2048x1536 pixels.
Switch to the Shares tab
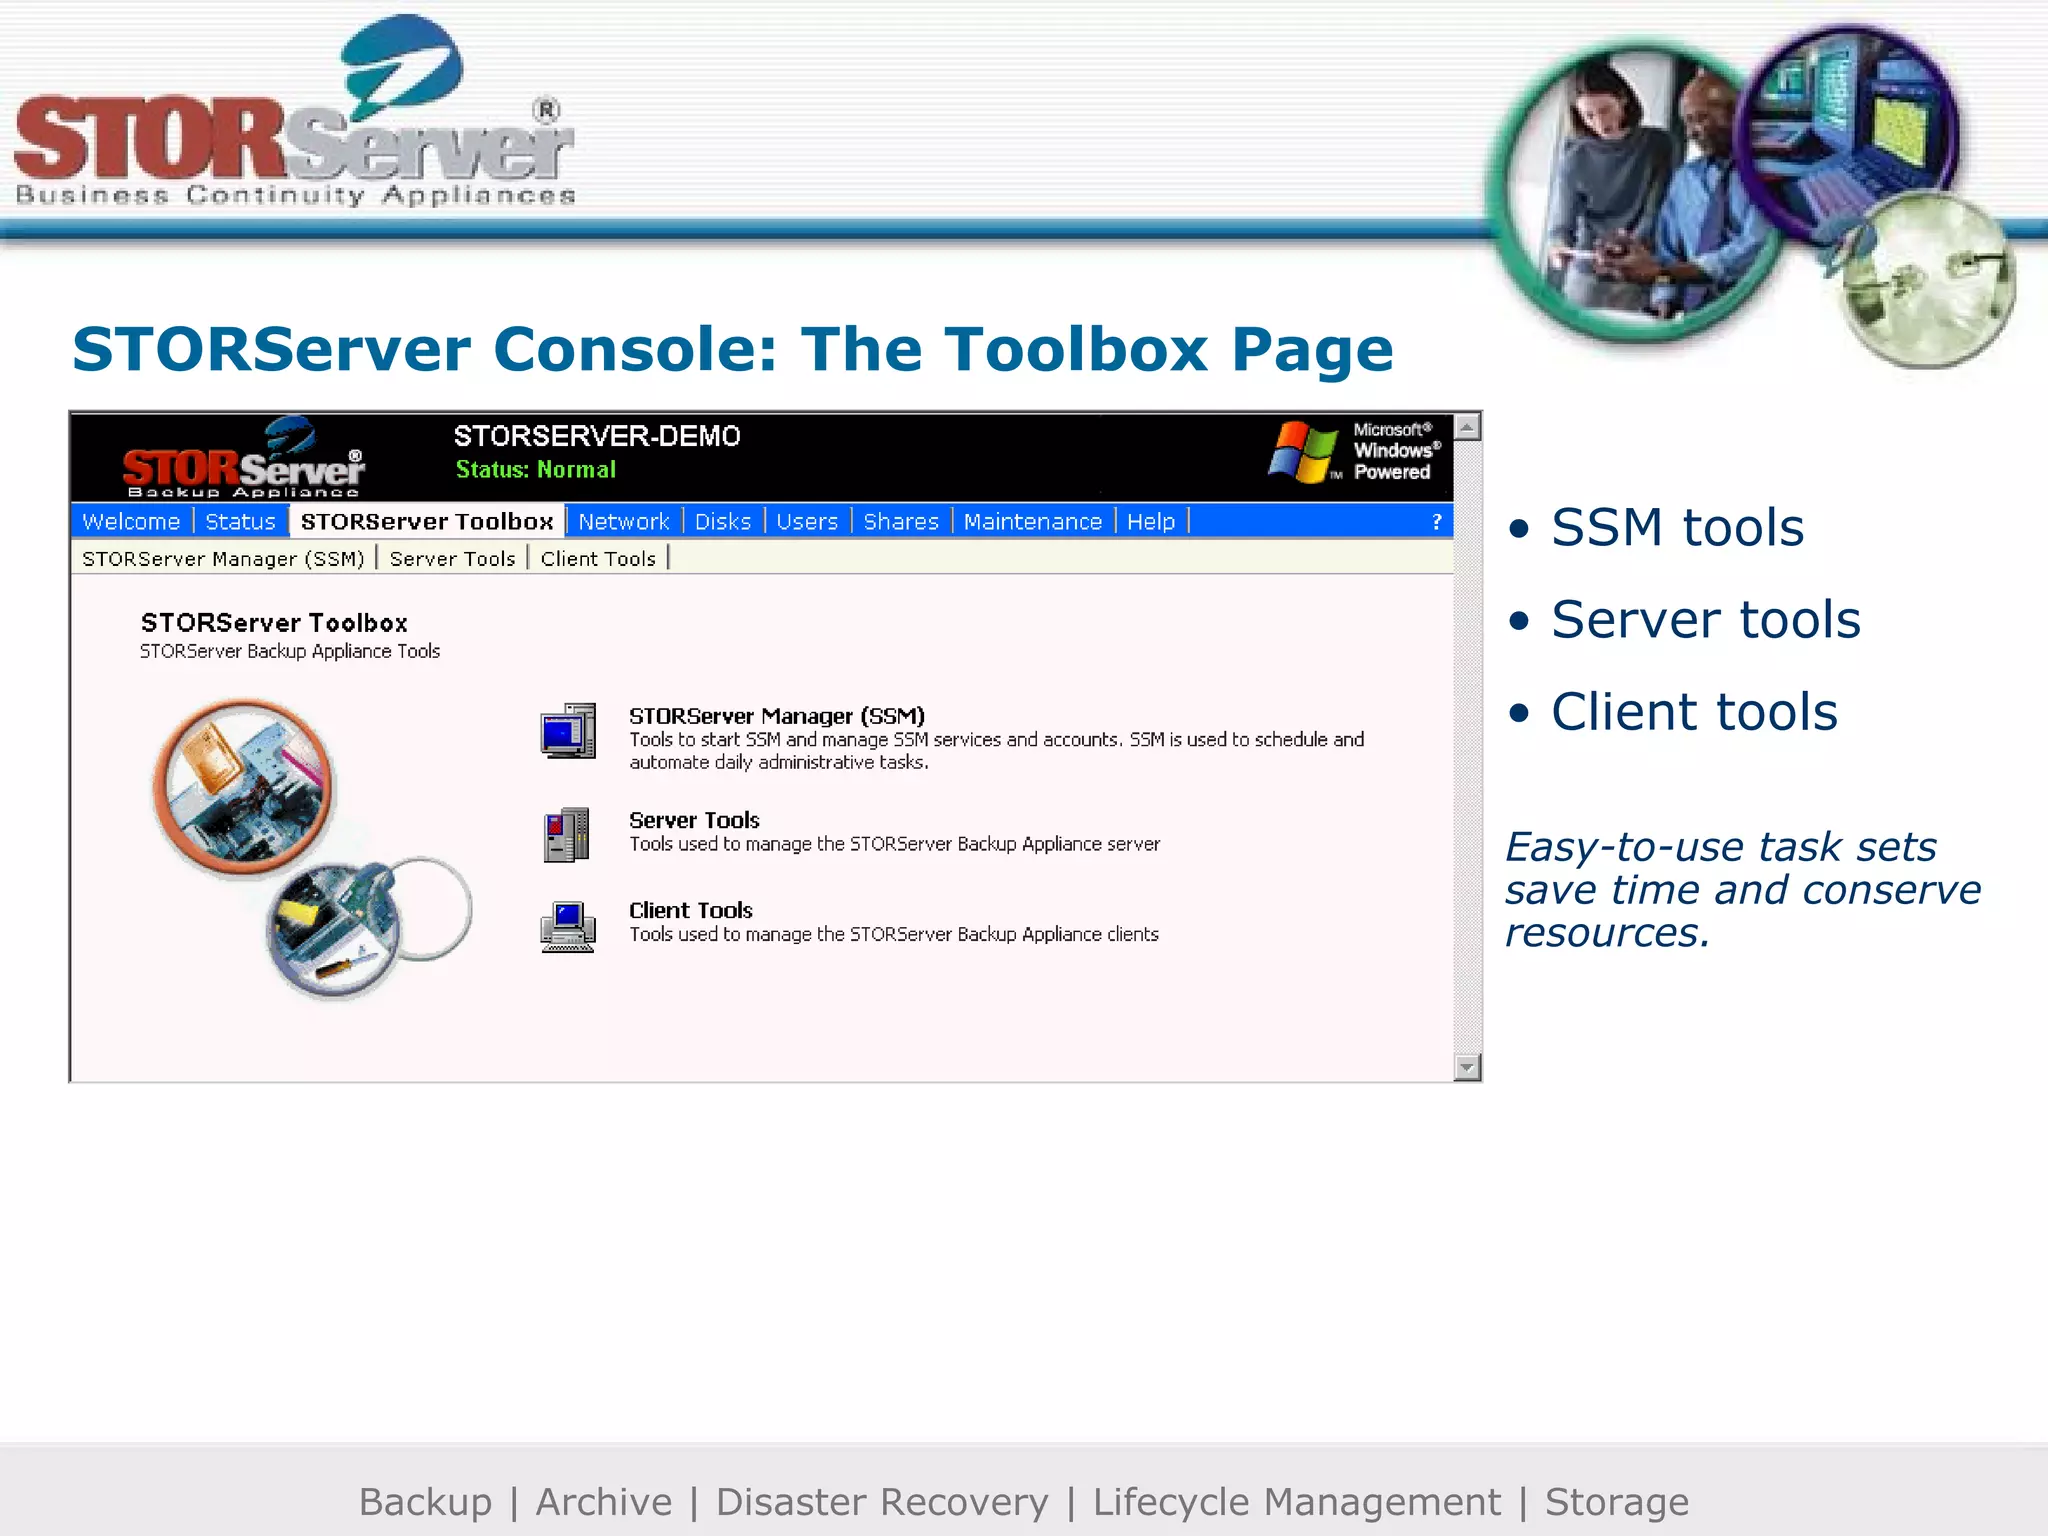click(901, 521)
